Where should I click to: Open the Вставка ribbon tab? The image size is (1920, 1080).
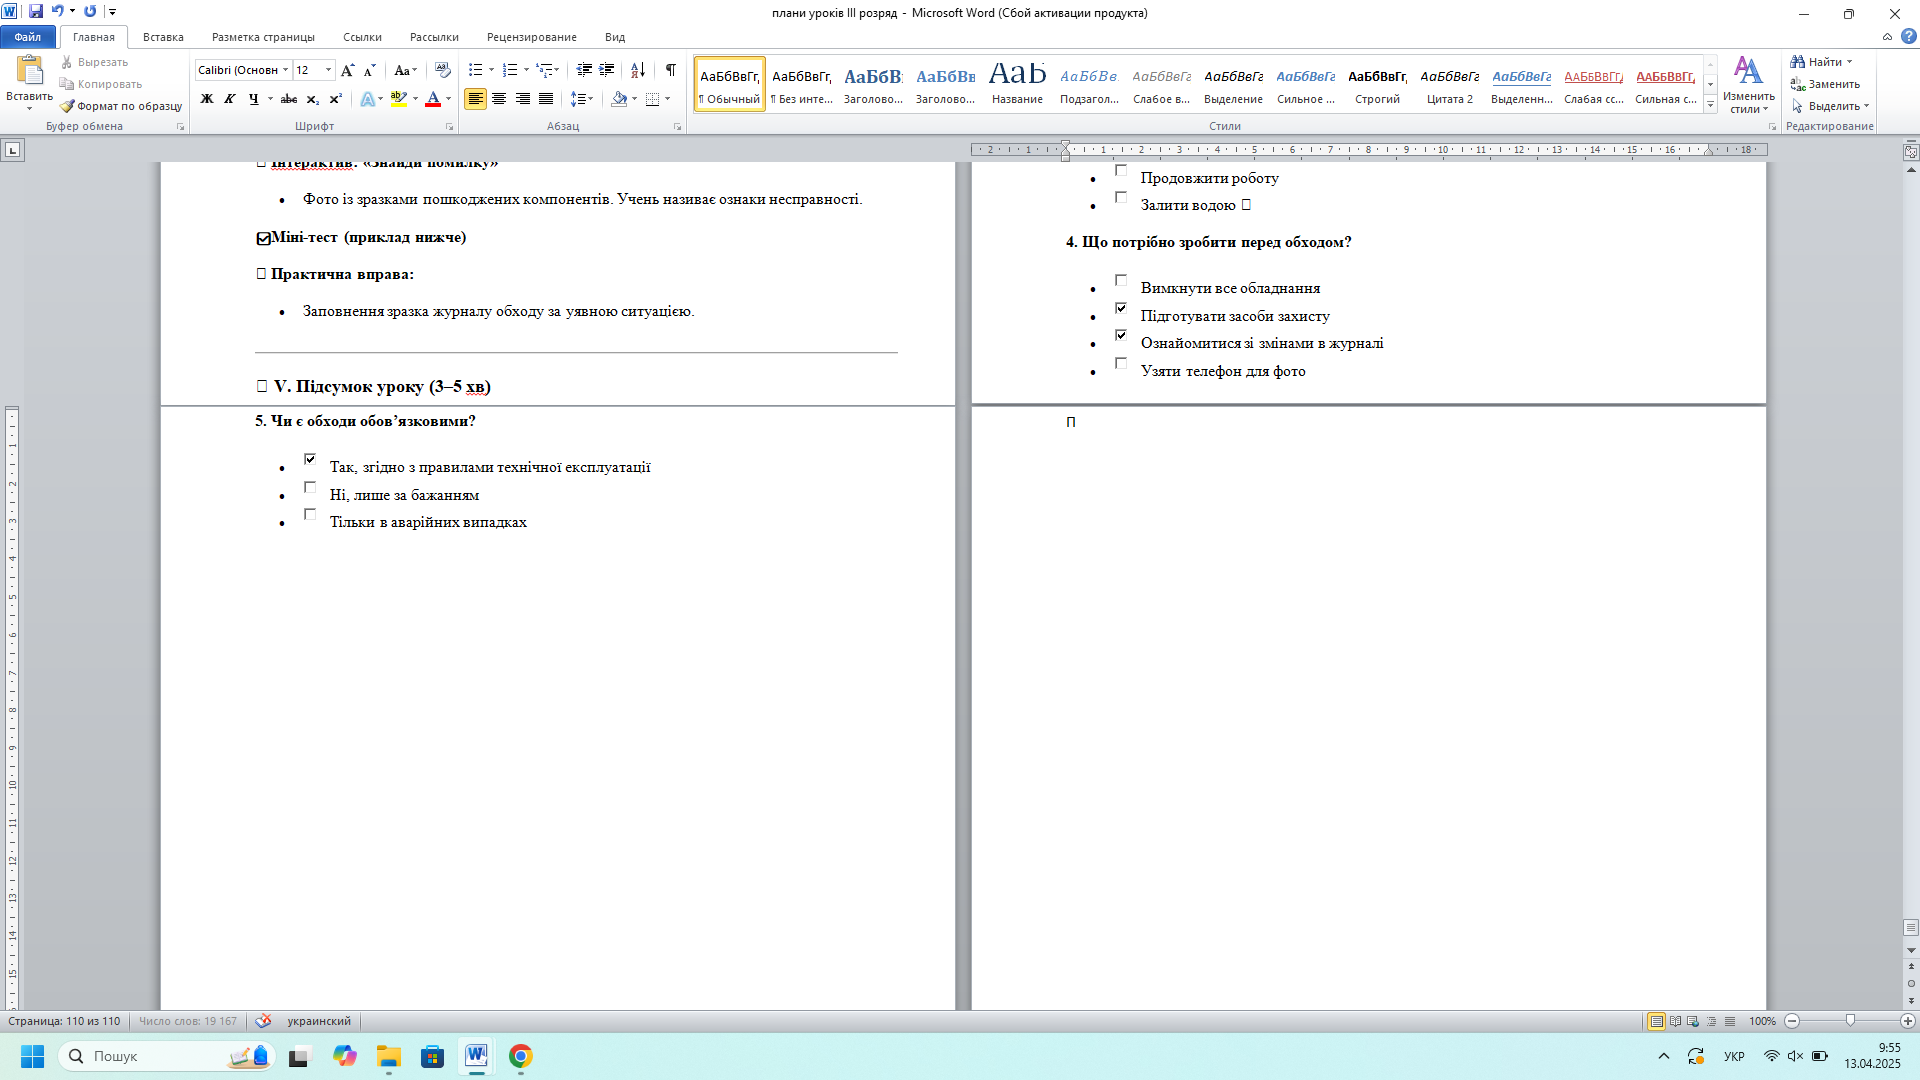point(163,37)
